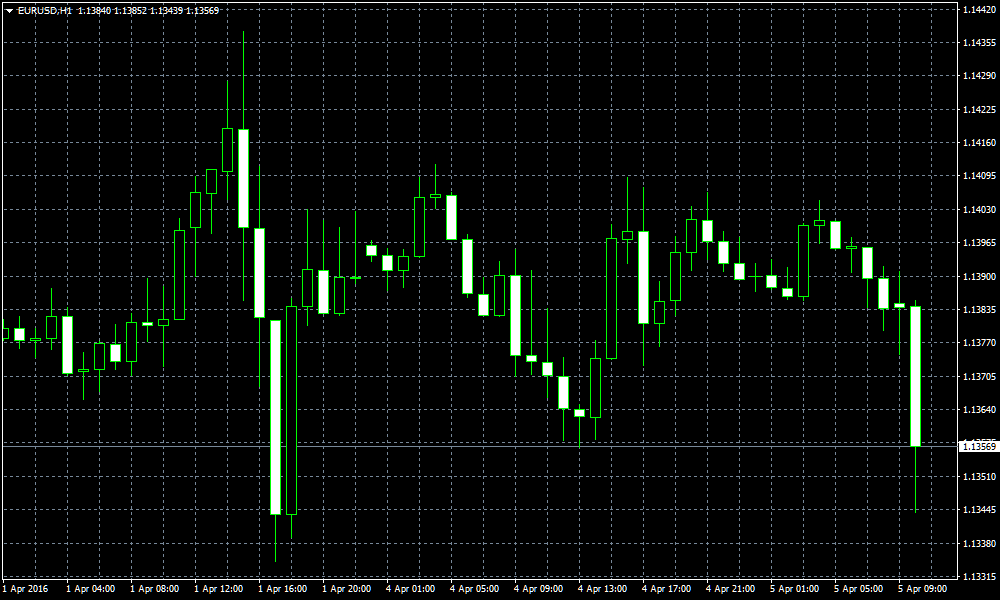Click the 1.13640 price scale label
Screen dimensions: 1000x600
979,410
